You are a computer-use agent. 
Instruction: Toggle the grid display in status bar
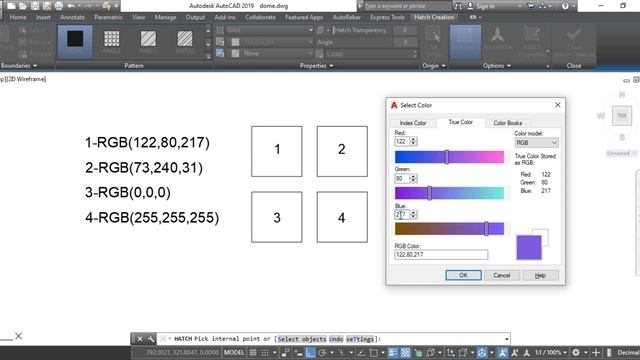(253, 353)
